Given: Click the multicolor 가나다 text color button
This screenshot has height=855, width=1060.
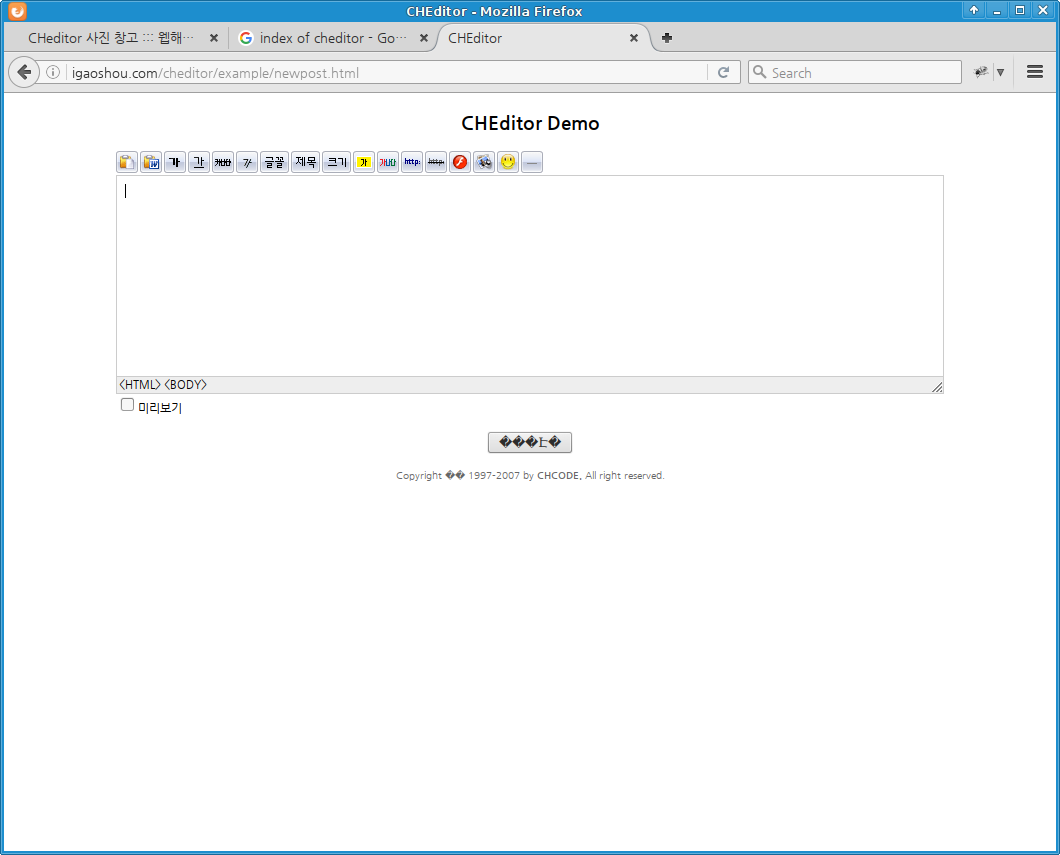Looking at the screenshot, I should pyautogui.click(x=388, y=162).
